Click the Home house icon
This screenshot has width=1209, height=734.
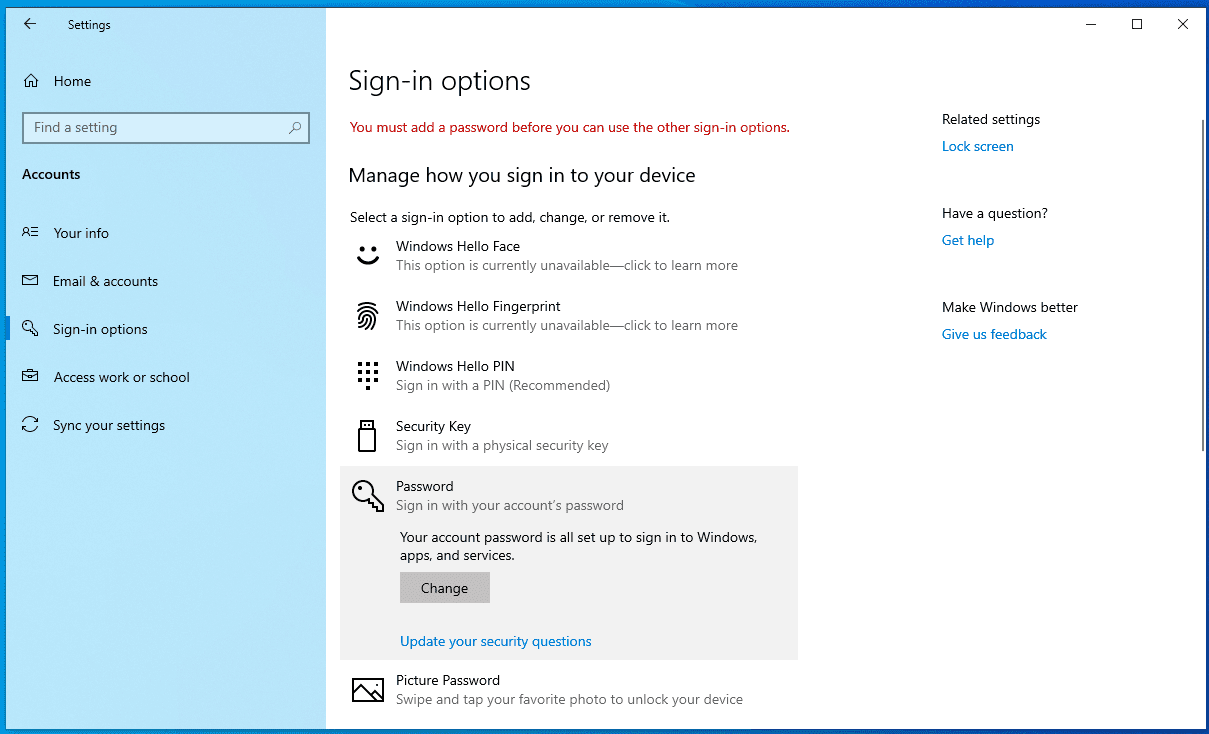tap(31, 81)
